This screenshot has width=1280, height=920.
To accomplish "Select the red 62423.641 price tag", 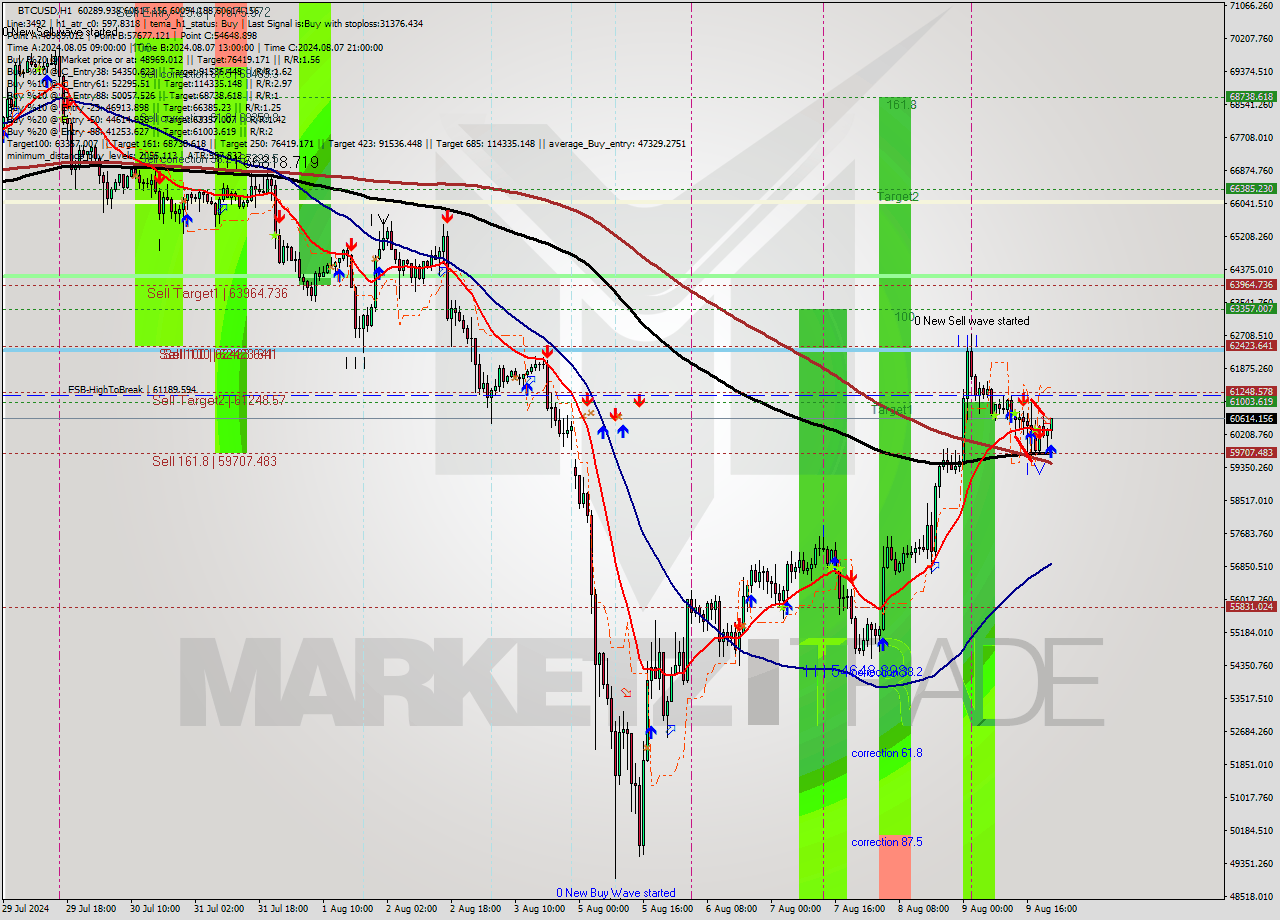I will [1250, 345].
